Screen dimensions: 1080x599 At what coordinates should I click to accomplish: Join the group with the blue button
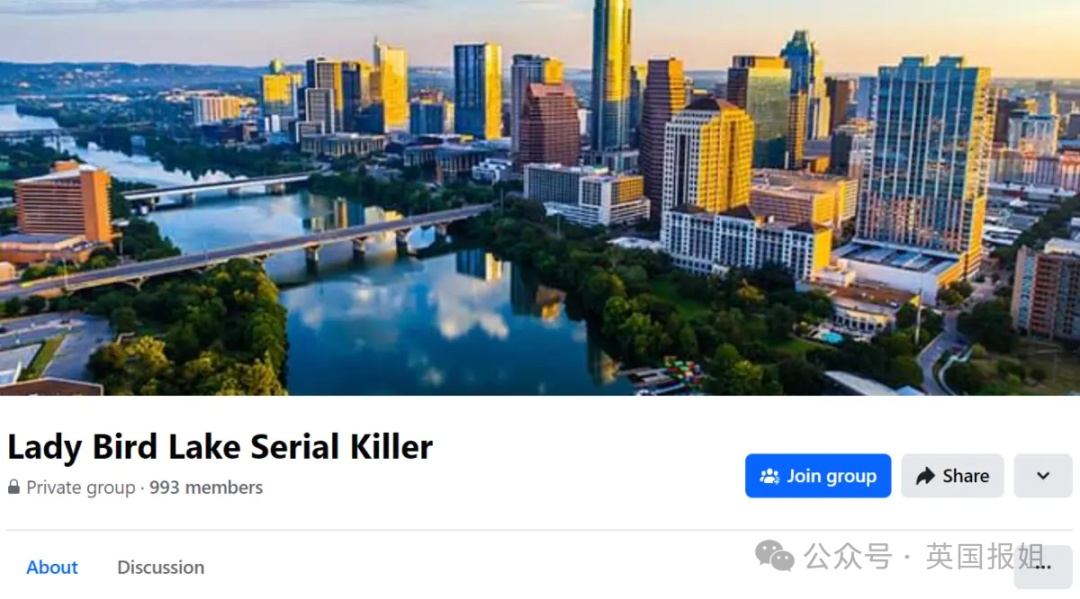(x=818, y=476)
